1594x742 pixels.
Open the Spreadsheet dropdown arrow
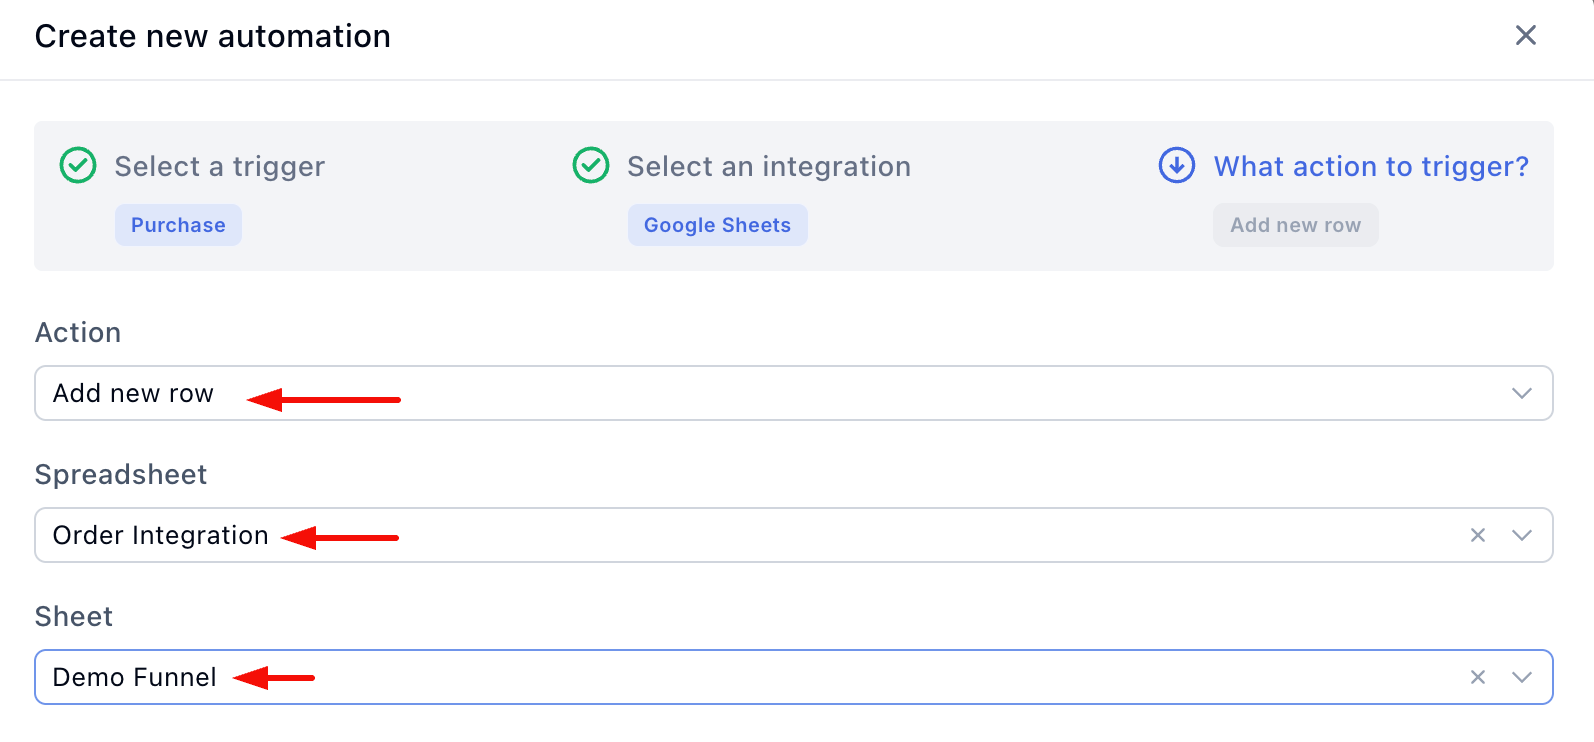pos(1521,536)
